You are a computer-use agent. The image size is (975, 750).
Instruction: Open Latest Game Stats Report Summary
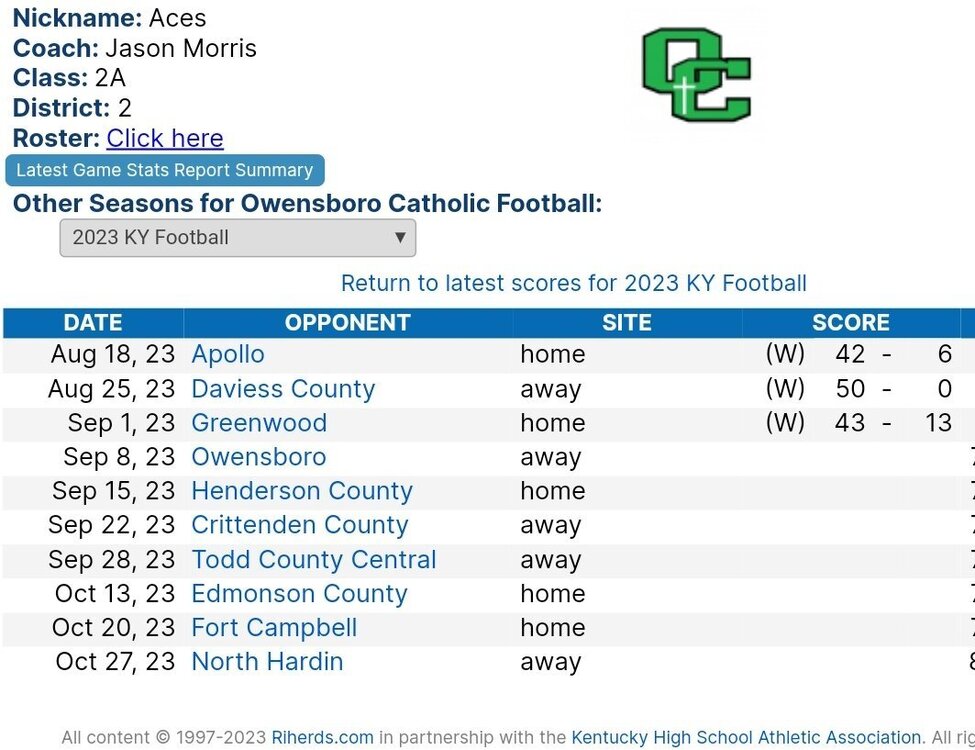165,170
